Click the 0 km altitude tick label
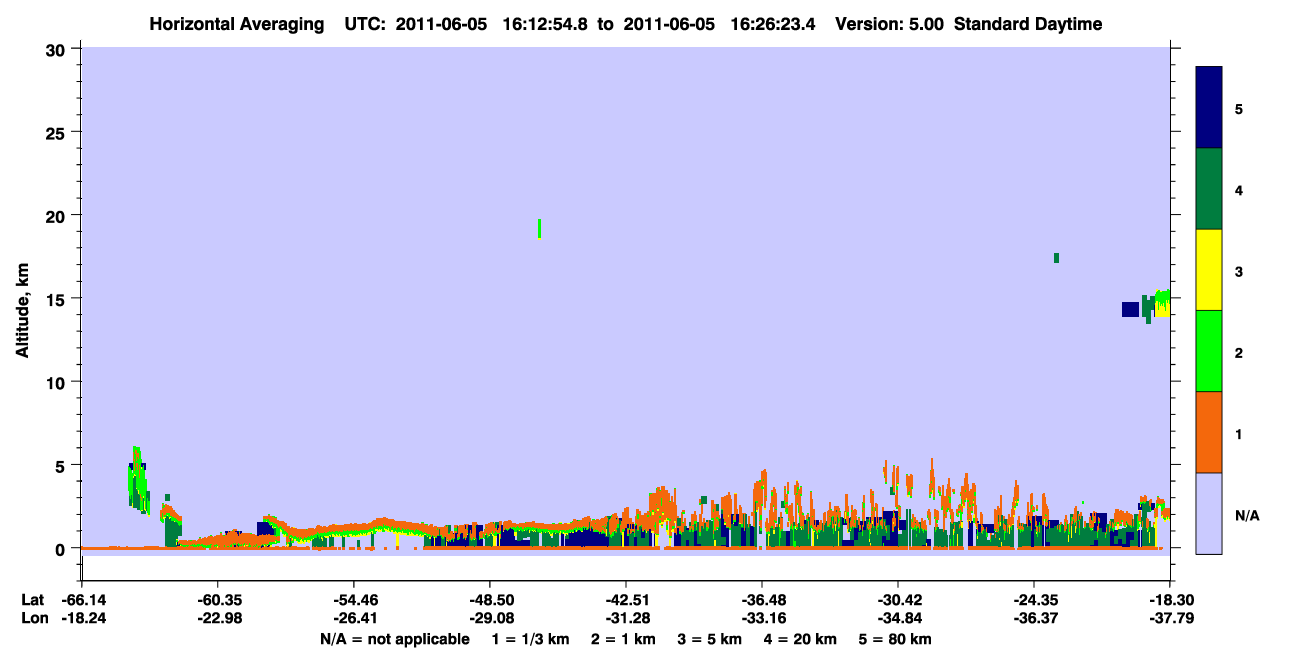 [62, 549]
